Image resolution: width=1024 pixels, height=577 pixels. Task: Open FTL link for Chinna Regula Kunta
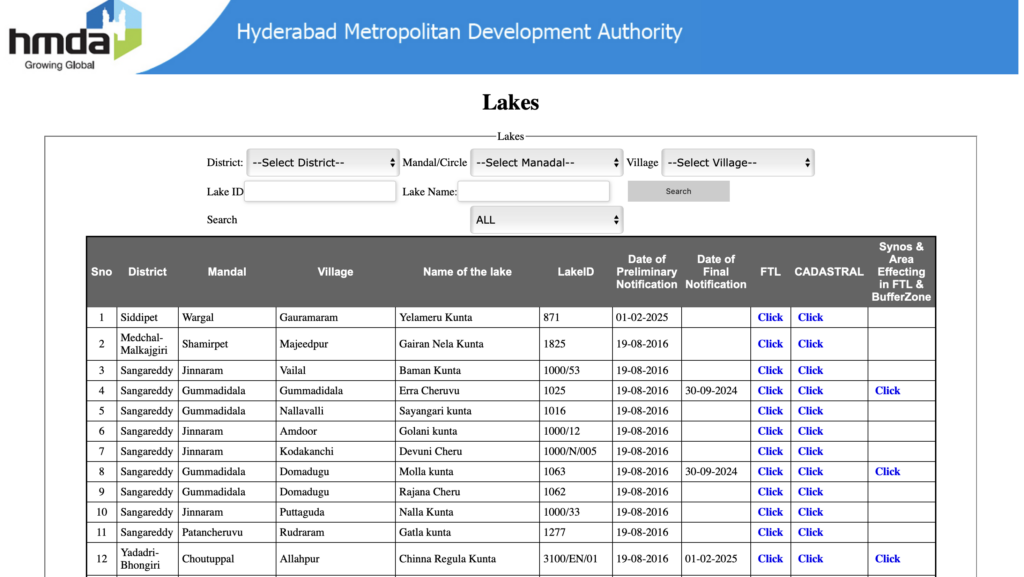[770, 559]
